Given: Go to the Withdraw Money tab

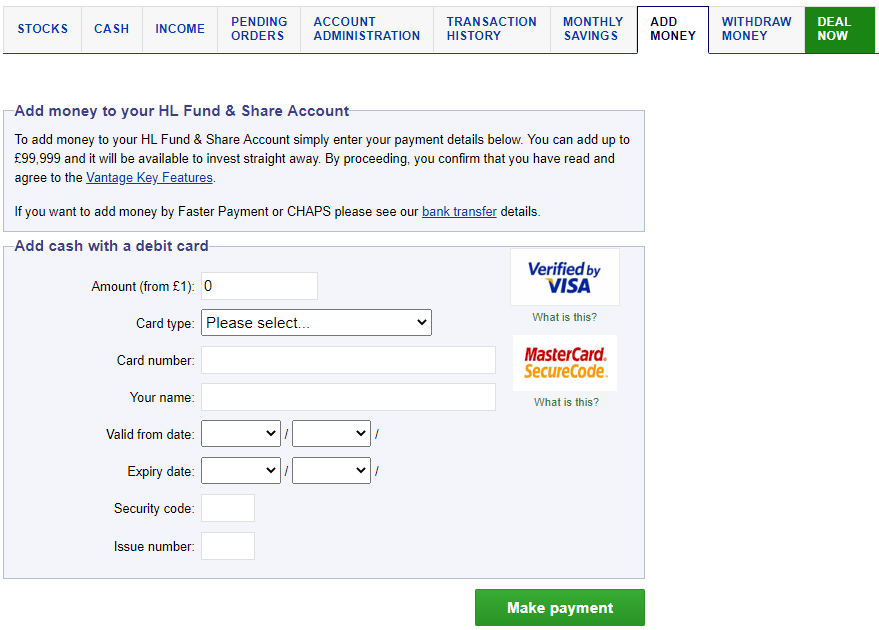Looking at the screenshot, I should pos(756,29).
